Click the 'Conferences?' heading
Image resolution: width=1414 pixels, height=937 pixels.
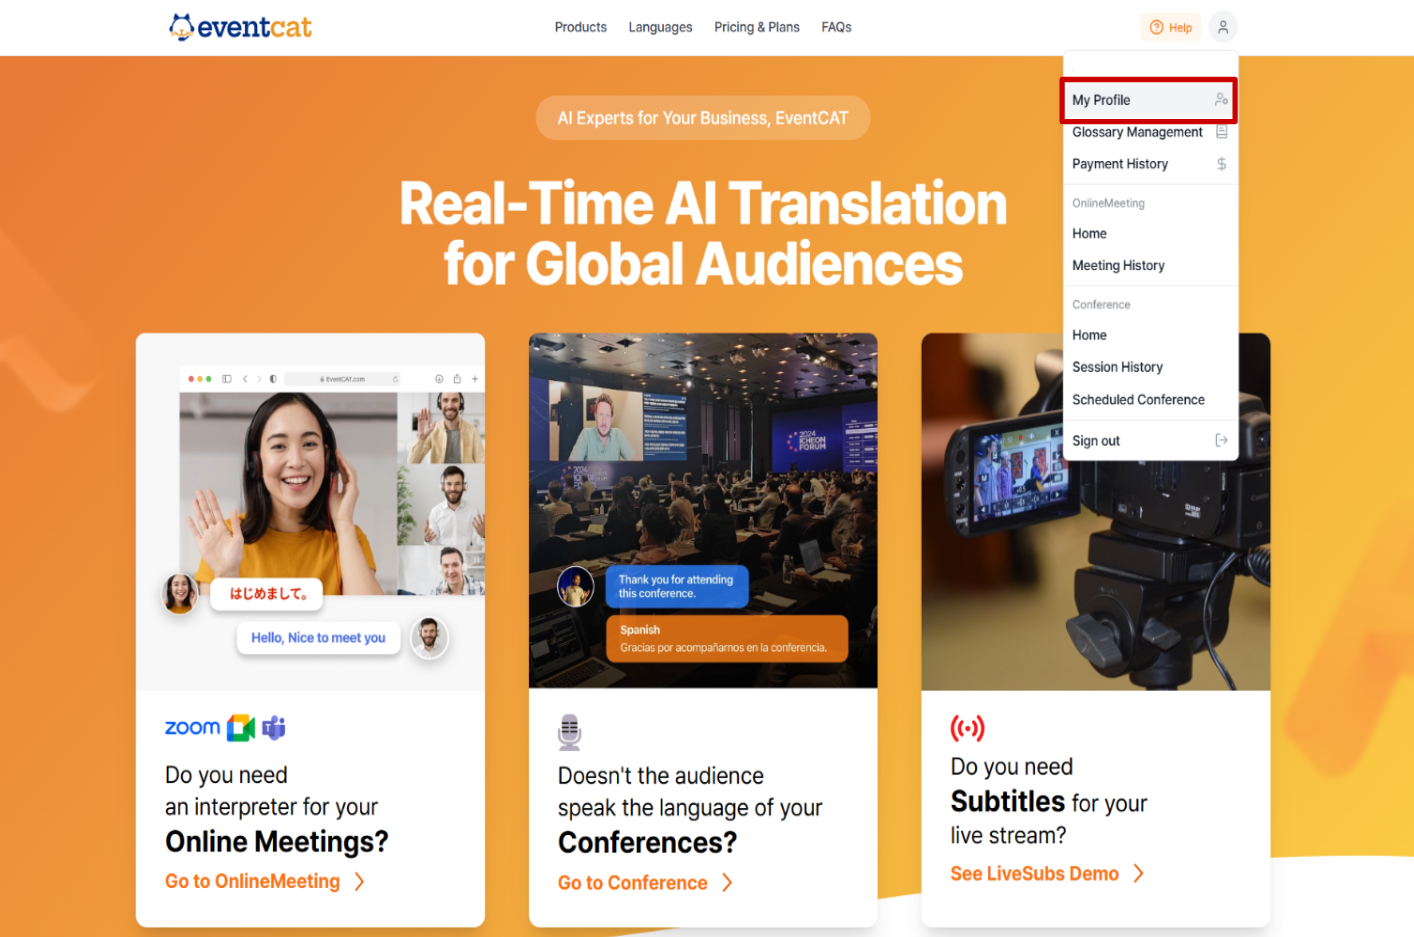pyautogui.click(x=647, y=843)
